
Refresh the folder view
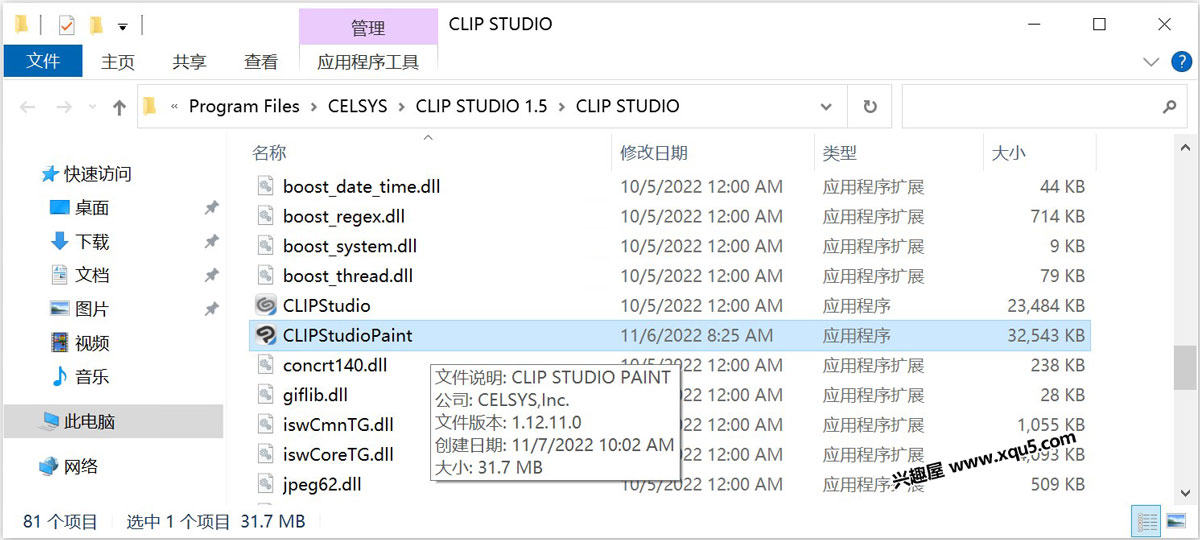(870, 107)
